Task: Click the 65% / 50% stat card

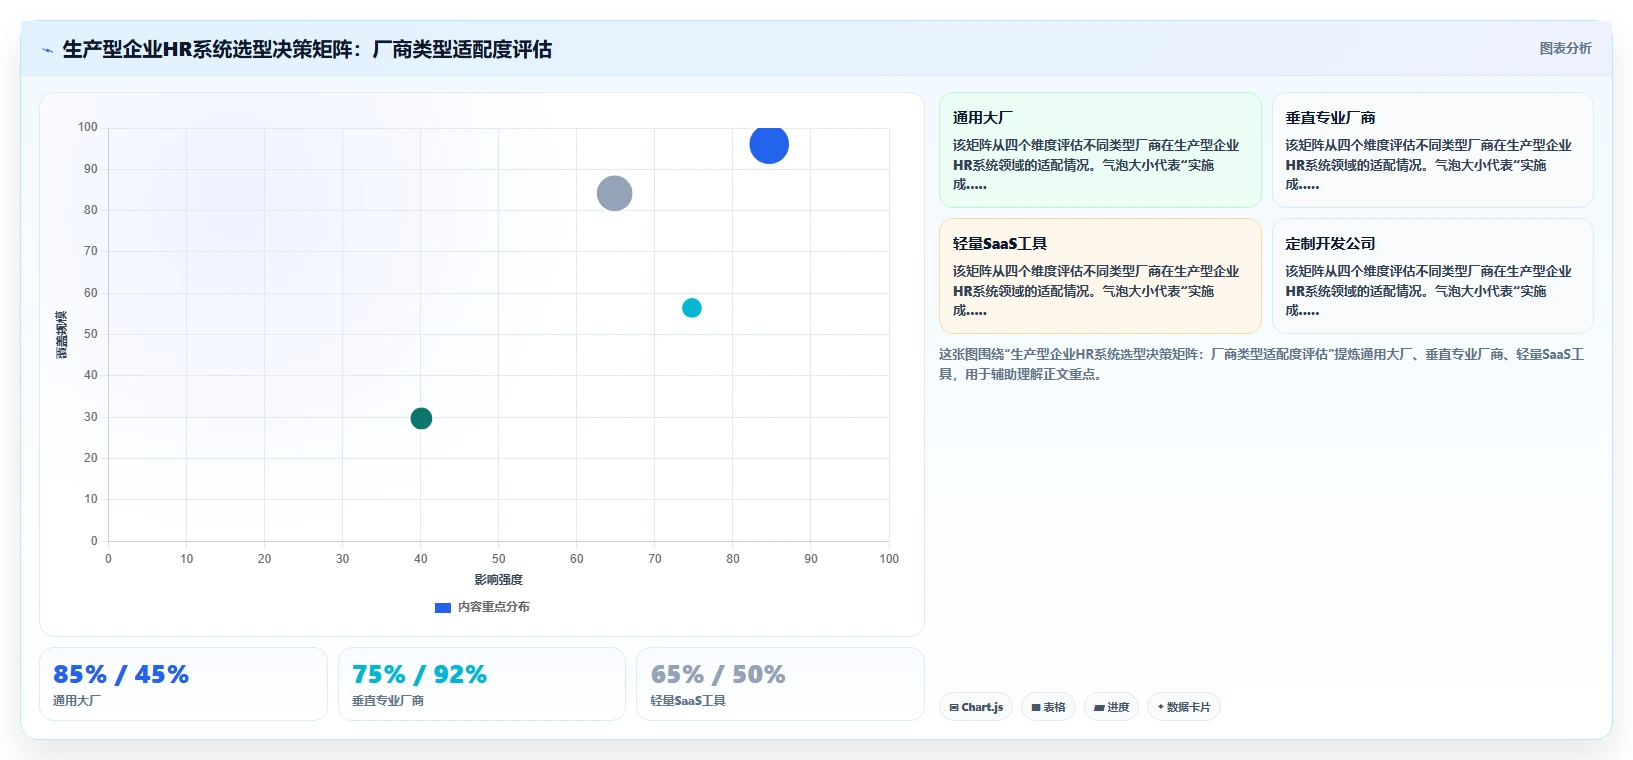Action: 780,684
